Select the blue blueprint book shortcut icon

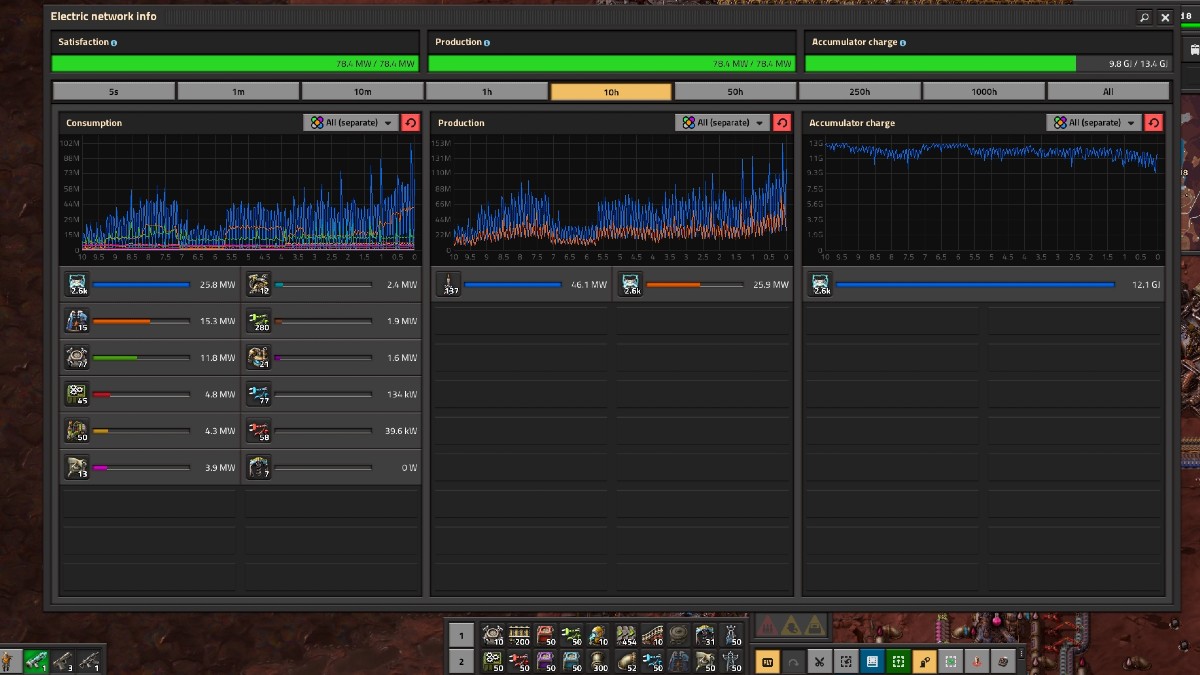click(x=872, y=661)
